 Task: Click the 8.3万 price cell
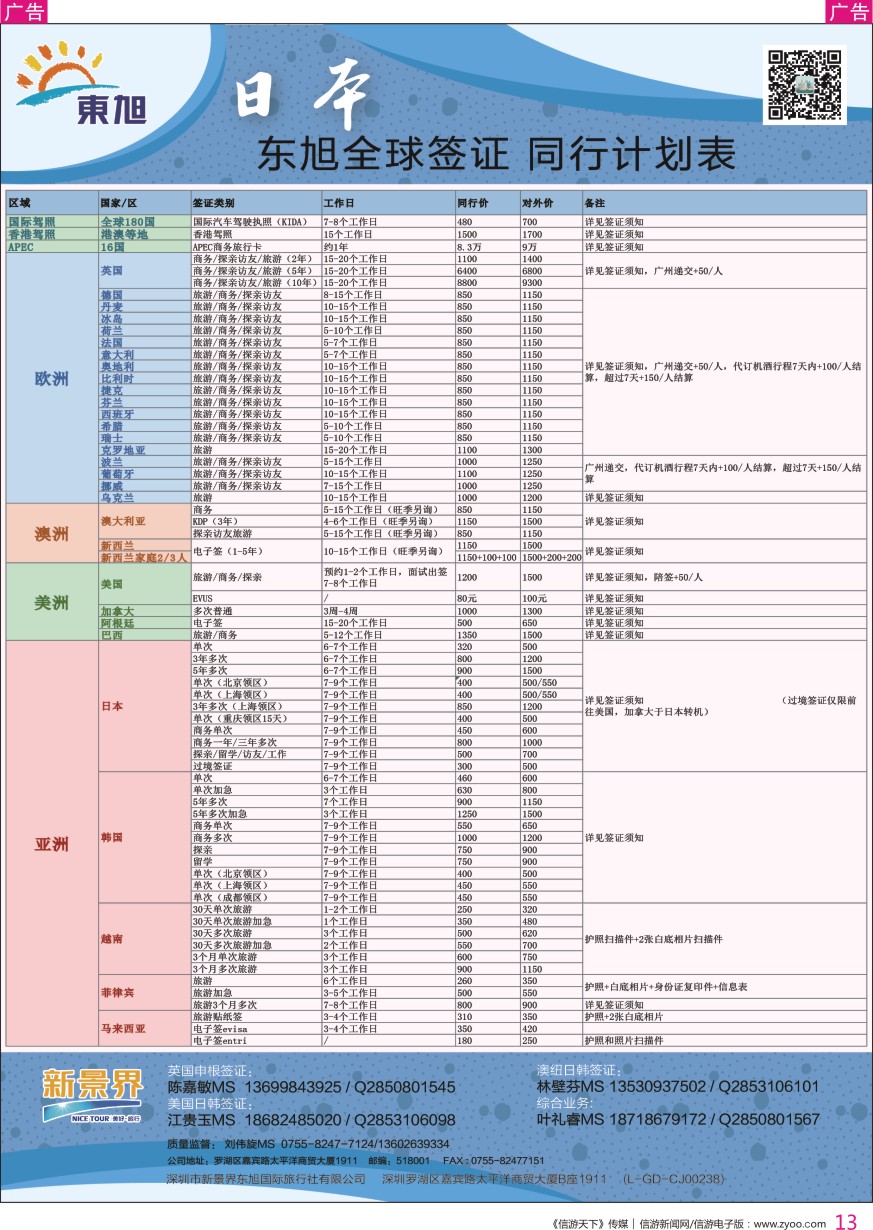pos(487,246)
